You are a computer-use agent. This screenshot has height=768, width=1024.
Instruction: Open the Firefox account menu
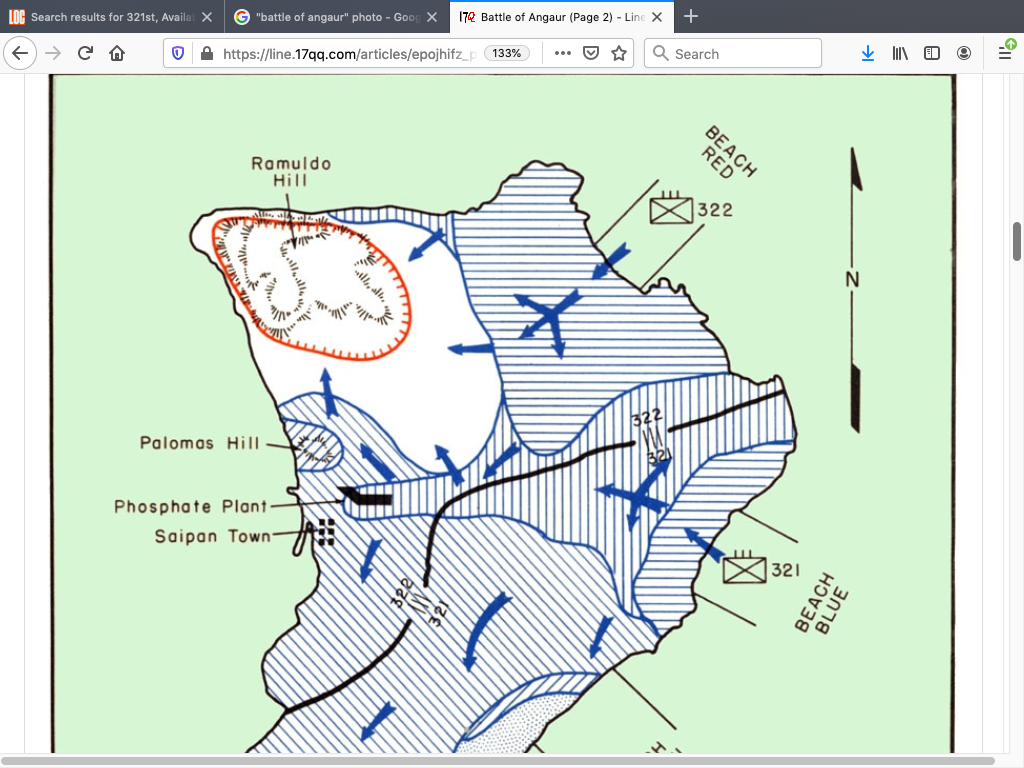point(964,54)
